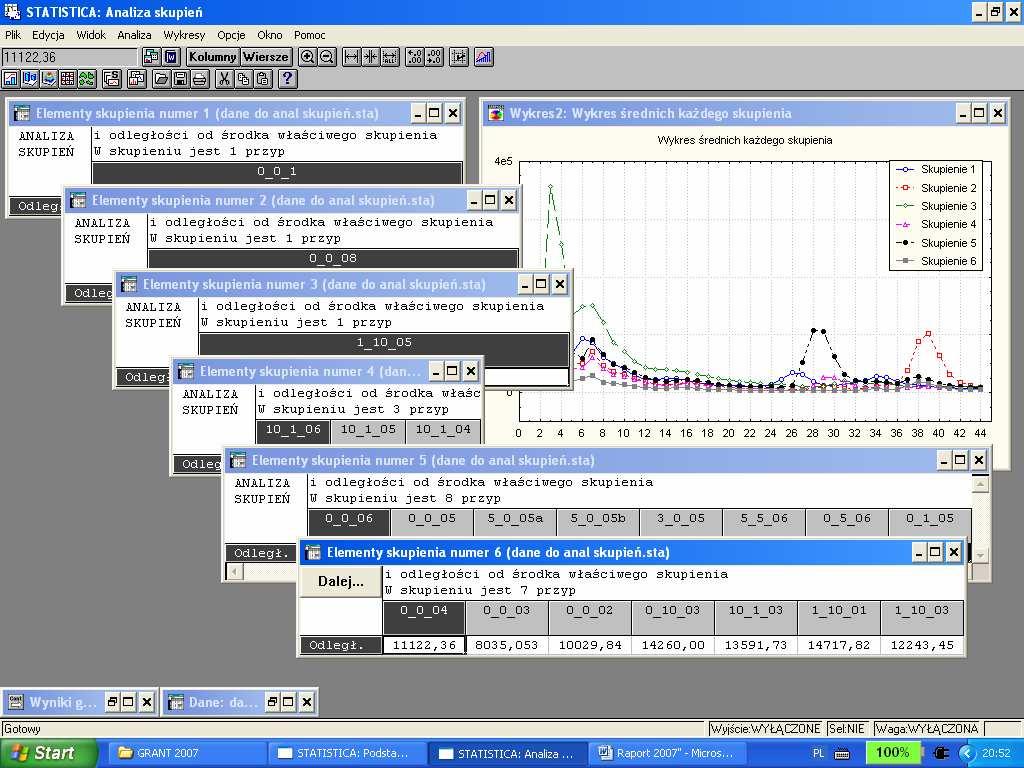Select header 0_0_08 in cluster 2 window

tap(333, 259)
